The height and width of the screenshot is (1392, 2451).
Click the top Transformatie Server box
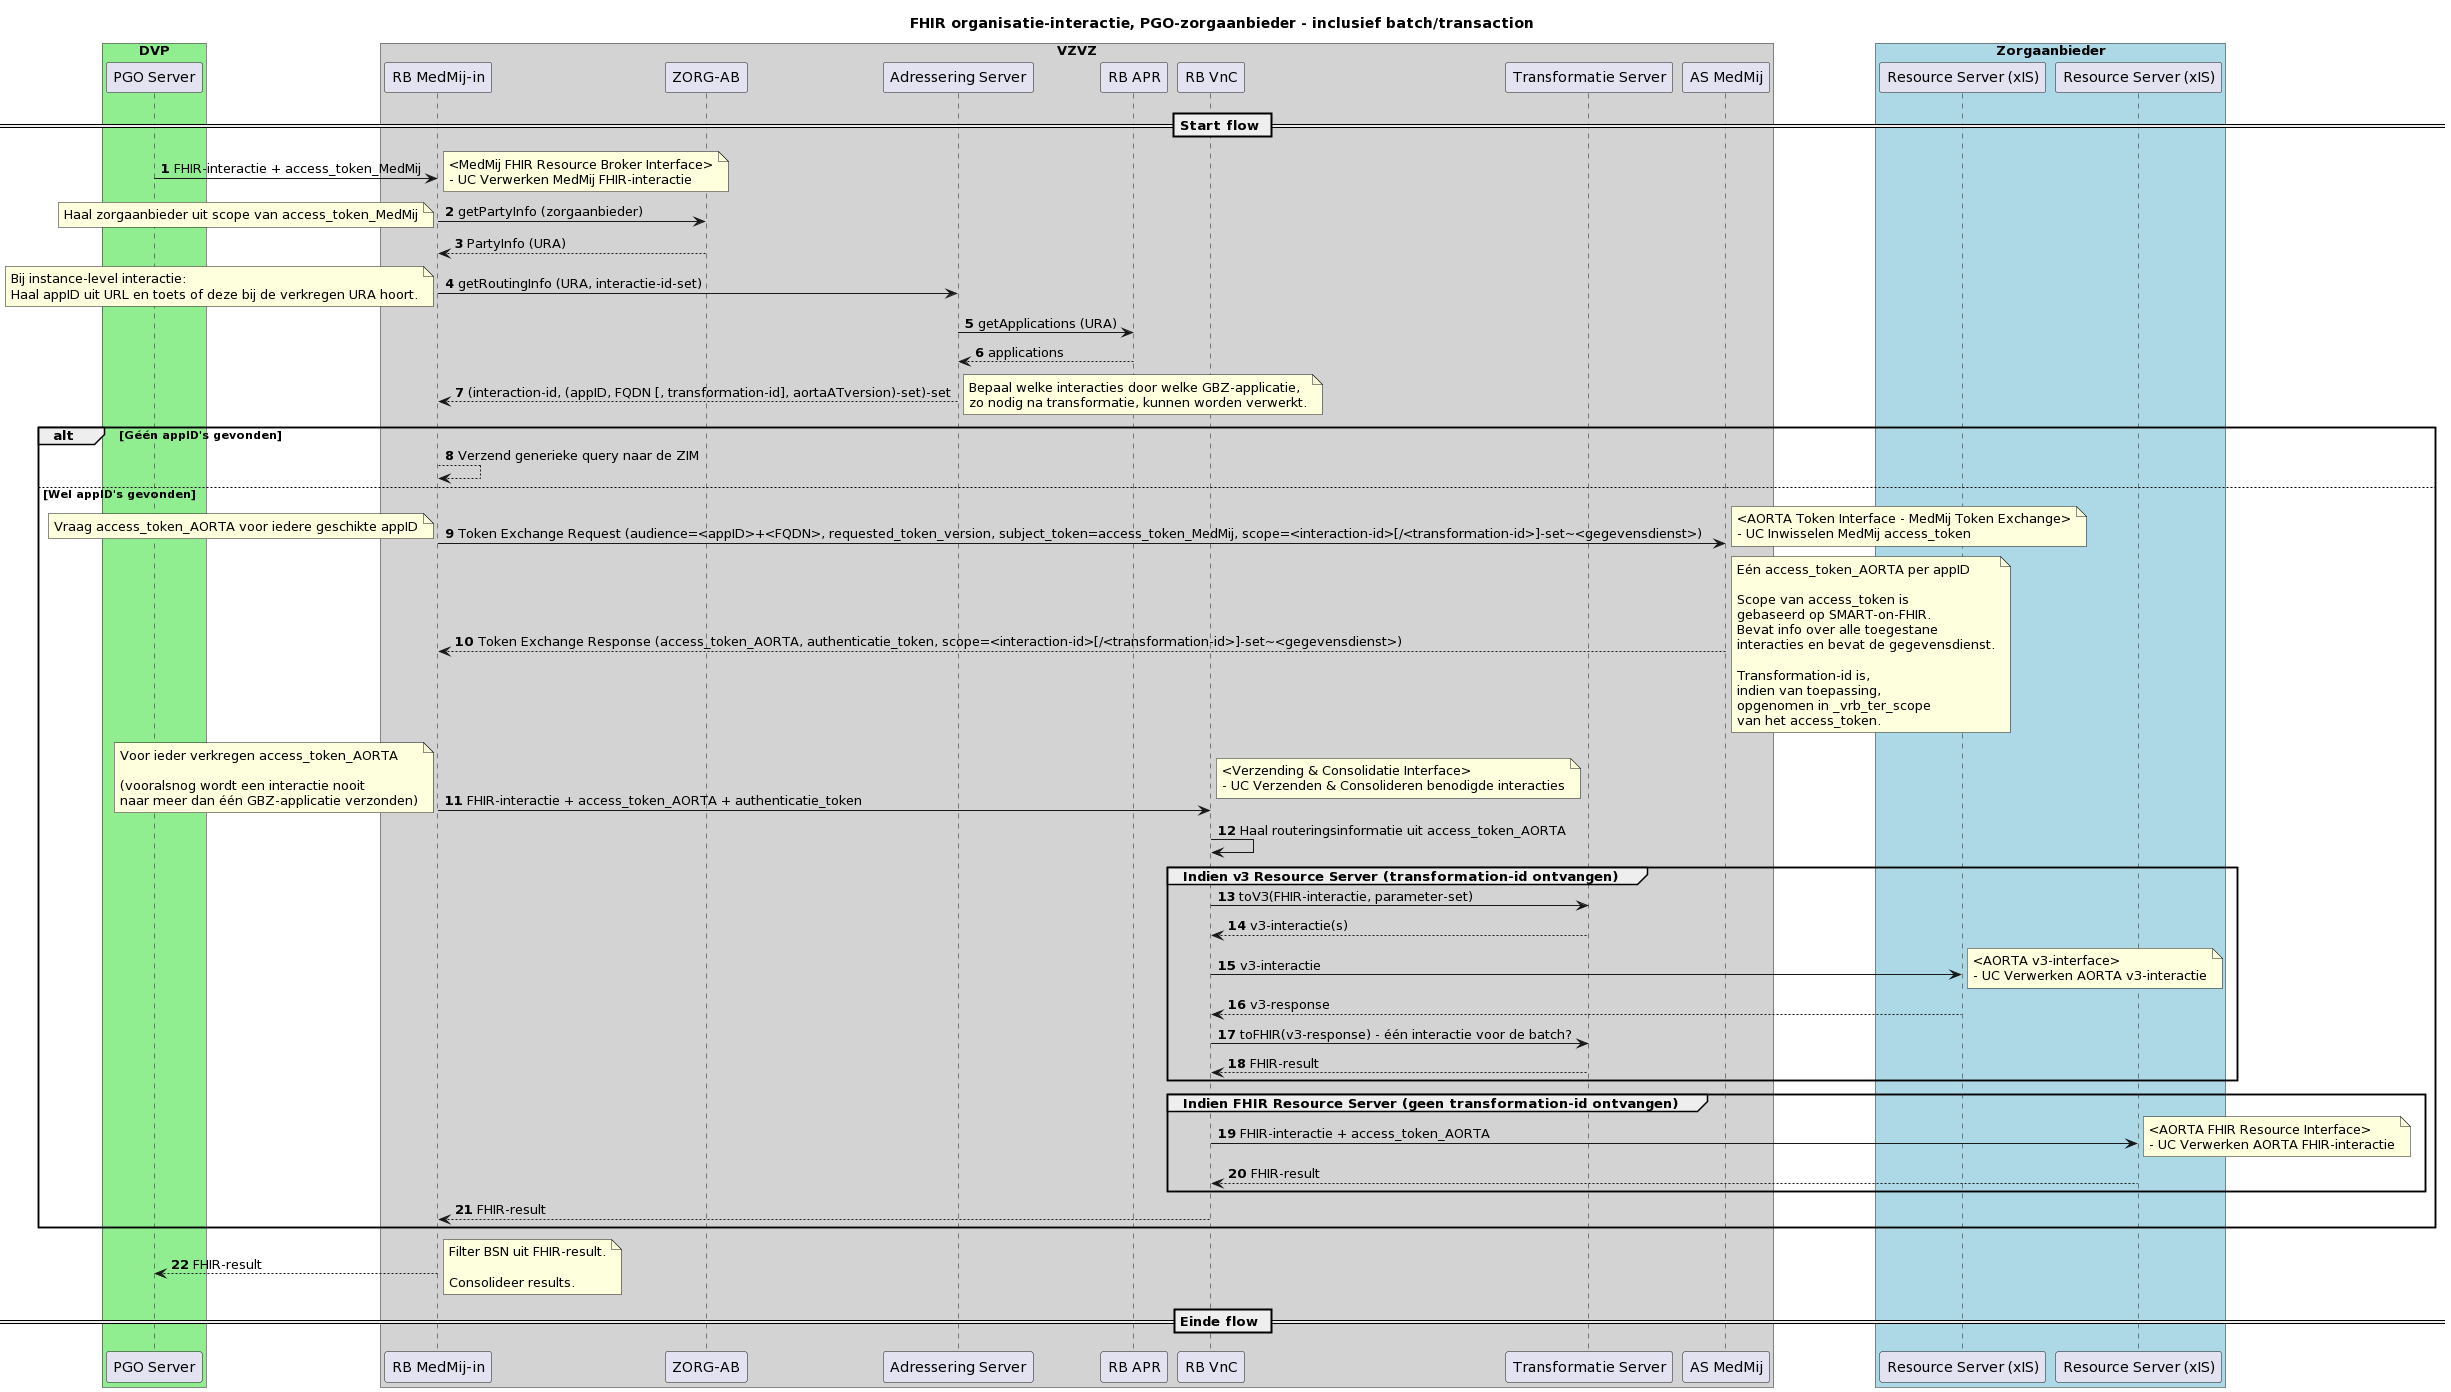(1588, 77)
